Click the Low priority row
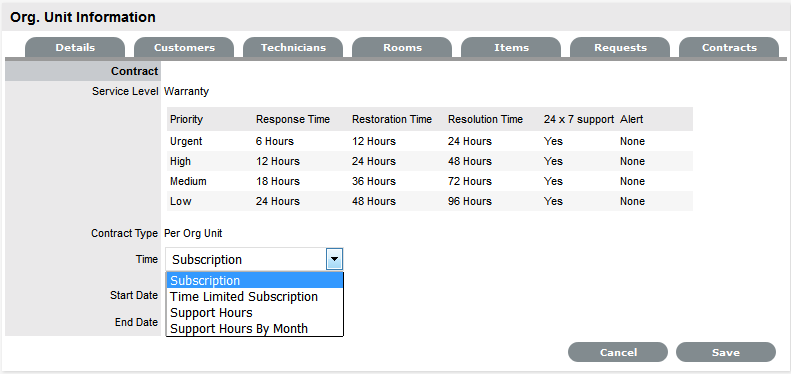This screenshot has width=791, height=374. [429, 201]
